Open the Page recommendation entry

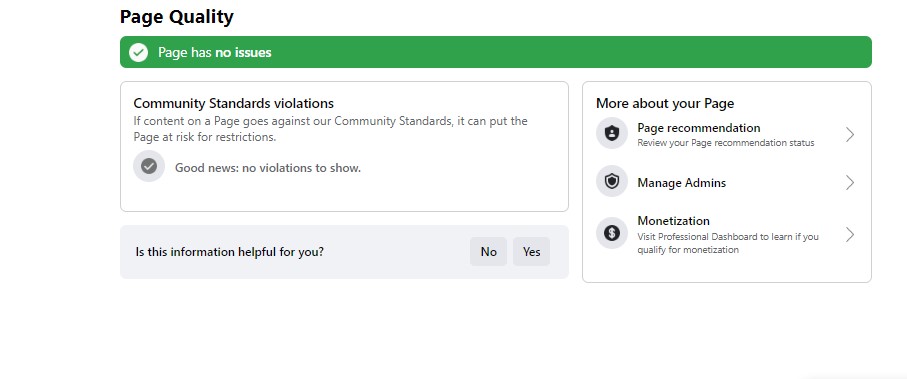(x=699, y=128)
